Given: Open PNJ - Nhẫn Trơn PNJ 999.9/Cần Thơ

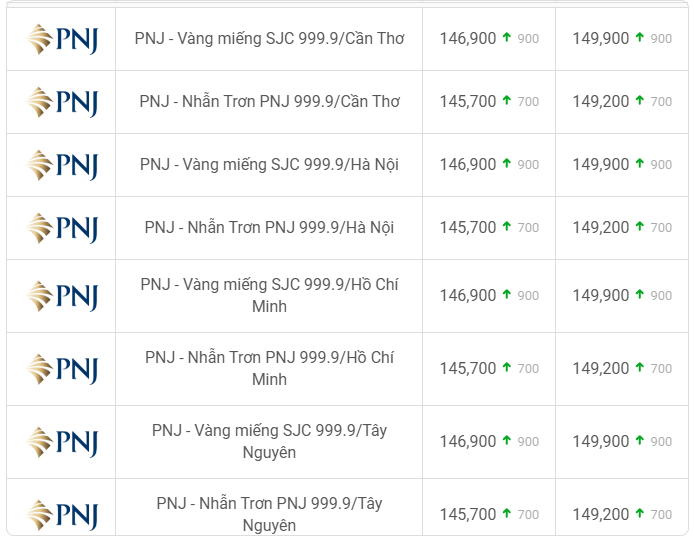Looking at the screenshot, I should pyautogui.click(x=269, y=102).
